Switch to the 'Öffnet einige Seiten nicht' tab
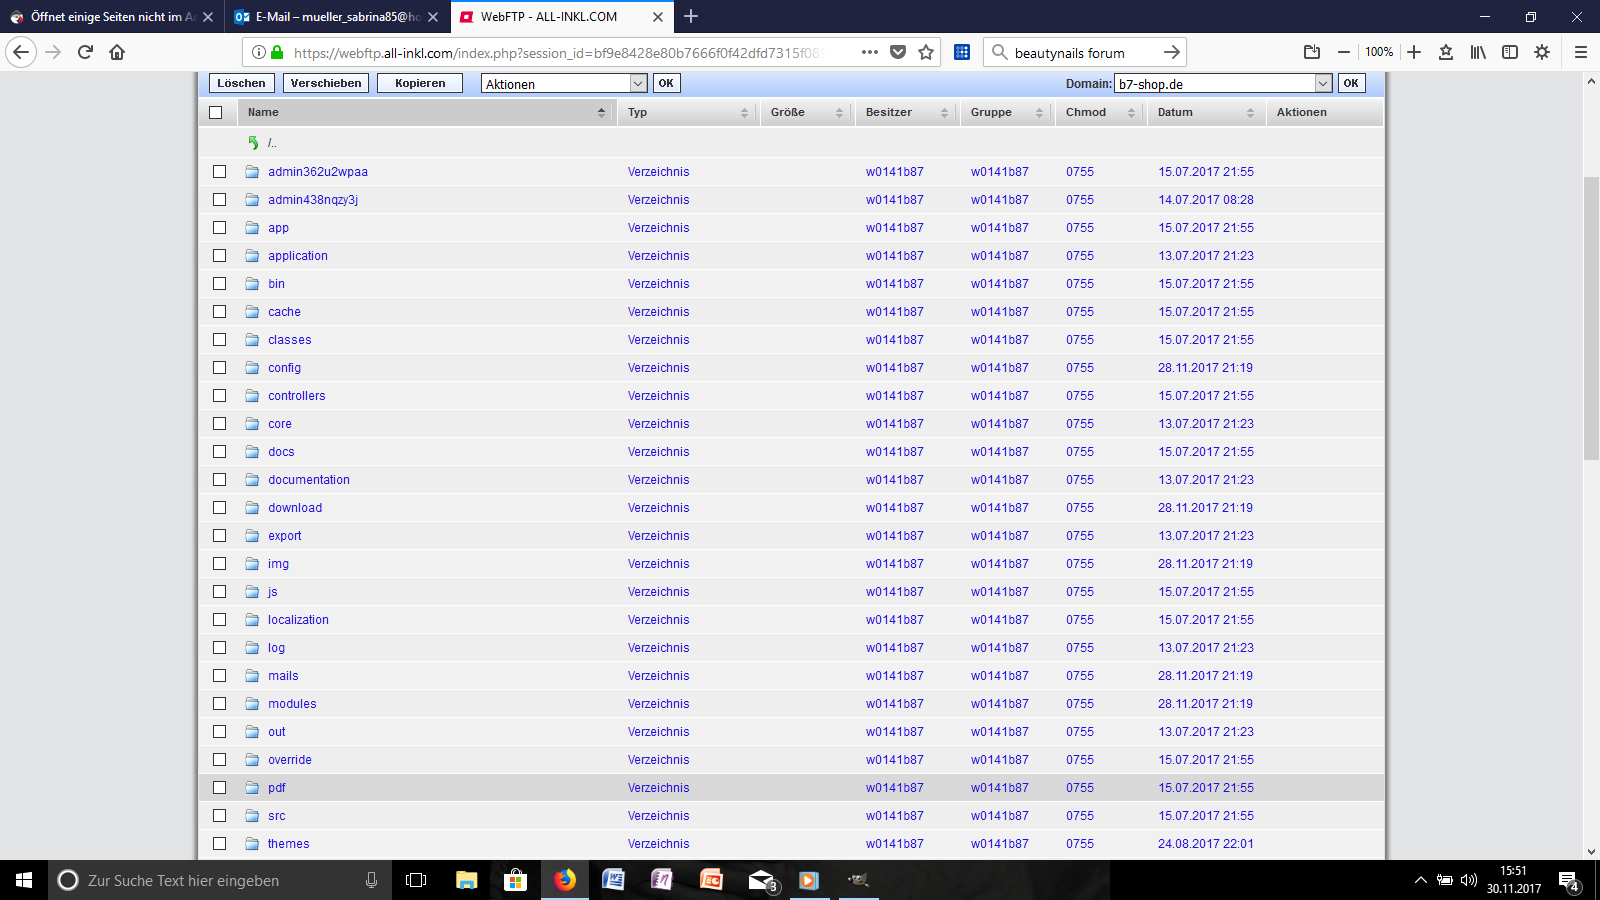 [x=111, y=16]
